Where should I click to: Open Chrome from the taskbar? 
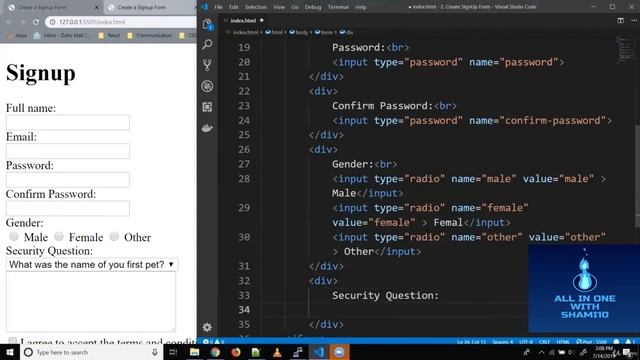pyautogui.click(x=215, y=352)
